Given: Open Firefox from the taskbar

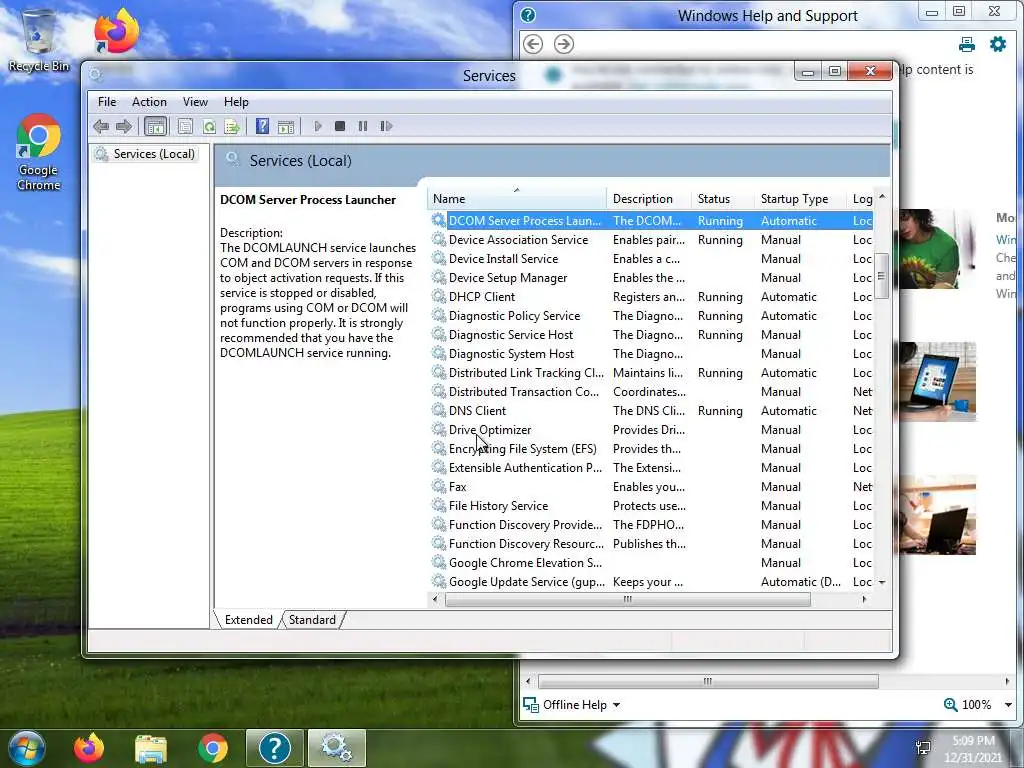Looking at the screenshot, I should click(89, 748).
